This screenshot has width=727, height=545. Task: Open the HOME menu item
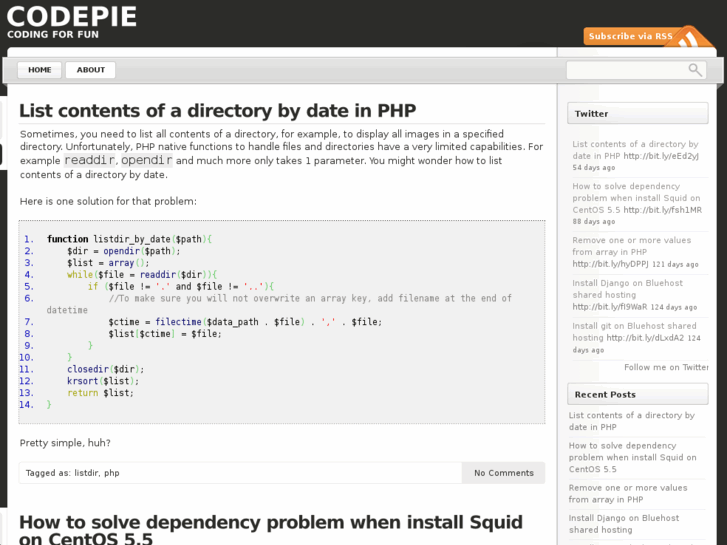point(39,70)
